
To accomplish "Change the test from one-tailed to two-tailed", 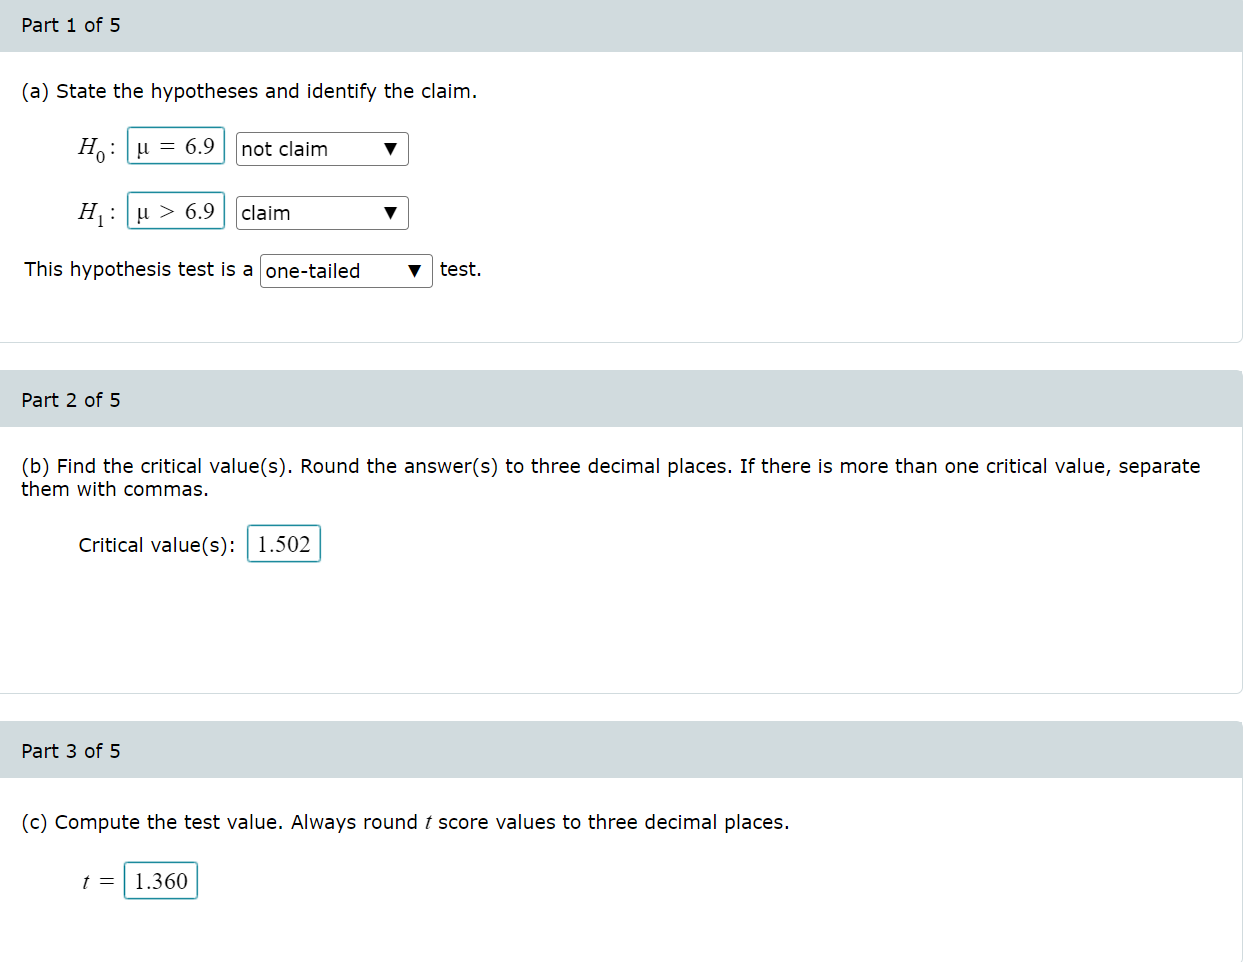I will click(345, 270).
